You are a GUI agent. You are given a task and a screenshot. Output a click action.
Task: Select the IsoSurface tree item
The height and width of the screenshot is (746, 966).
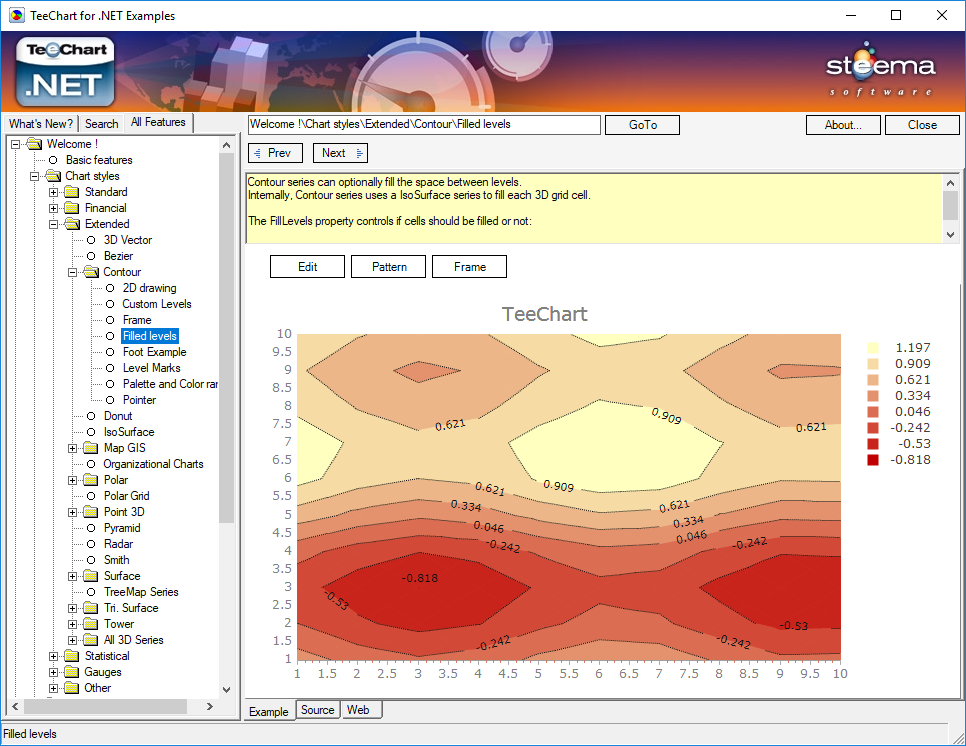tap(129, 432)
